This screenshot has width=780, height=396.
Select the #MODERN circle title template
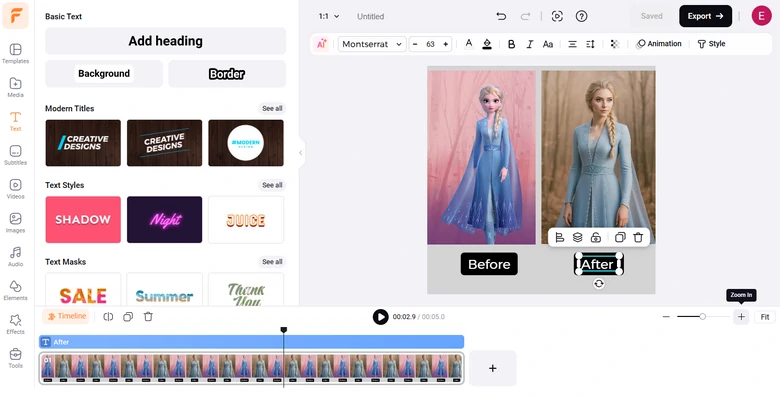[246, 143]
